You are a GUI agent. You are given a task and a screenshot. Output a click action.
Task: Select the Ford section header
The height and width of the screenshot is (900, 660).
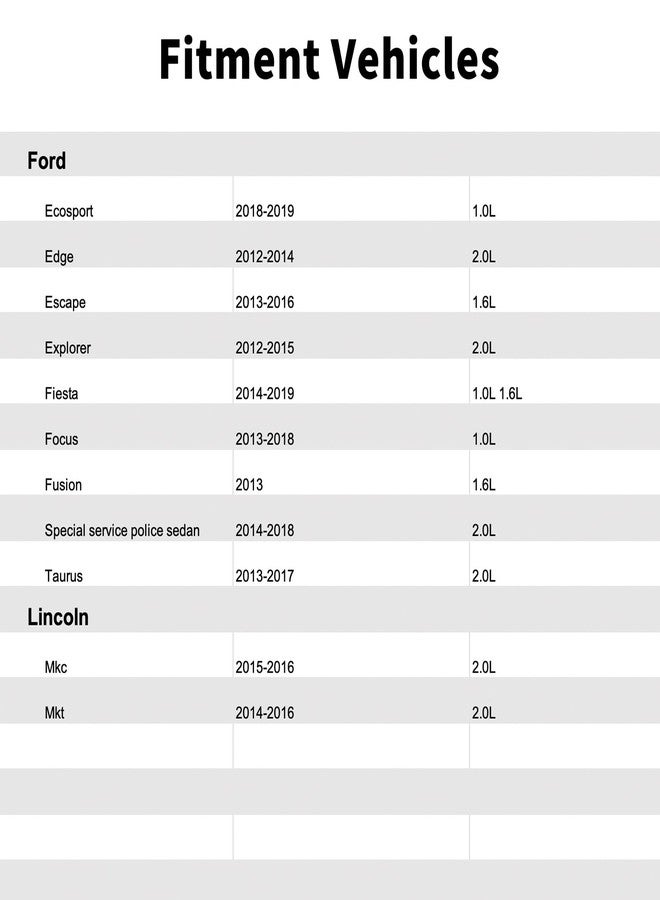[x=46, y=161]
